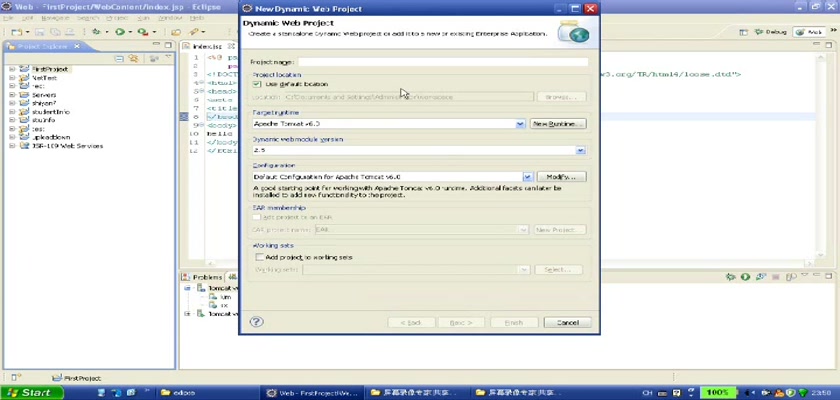Viewport: 840px width, 400px height.
Task: Select the Problems tab in bottom panel
Action: (x=203, y=277)
